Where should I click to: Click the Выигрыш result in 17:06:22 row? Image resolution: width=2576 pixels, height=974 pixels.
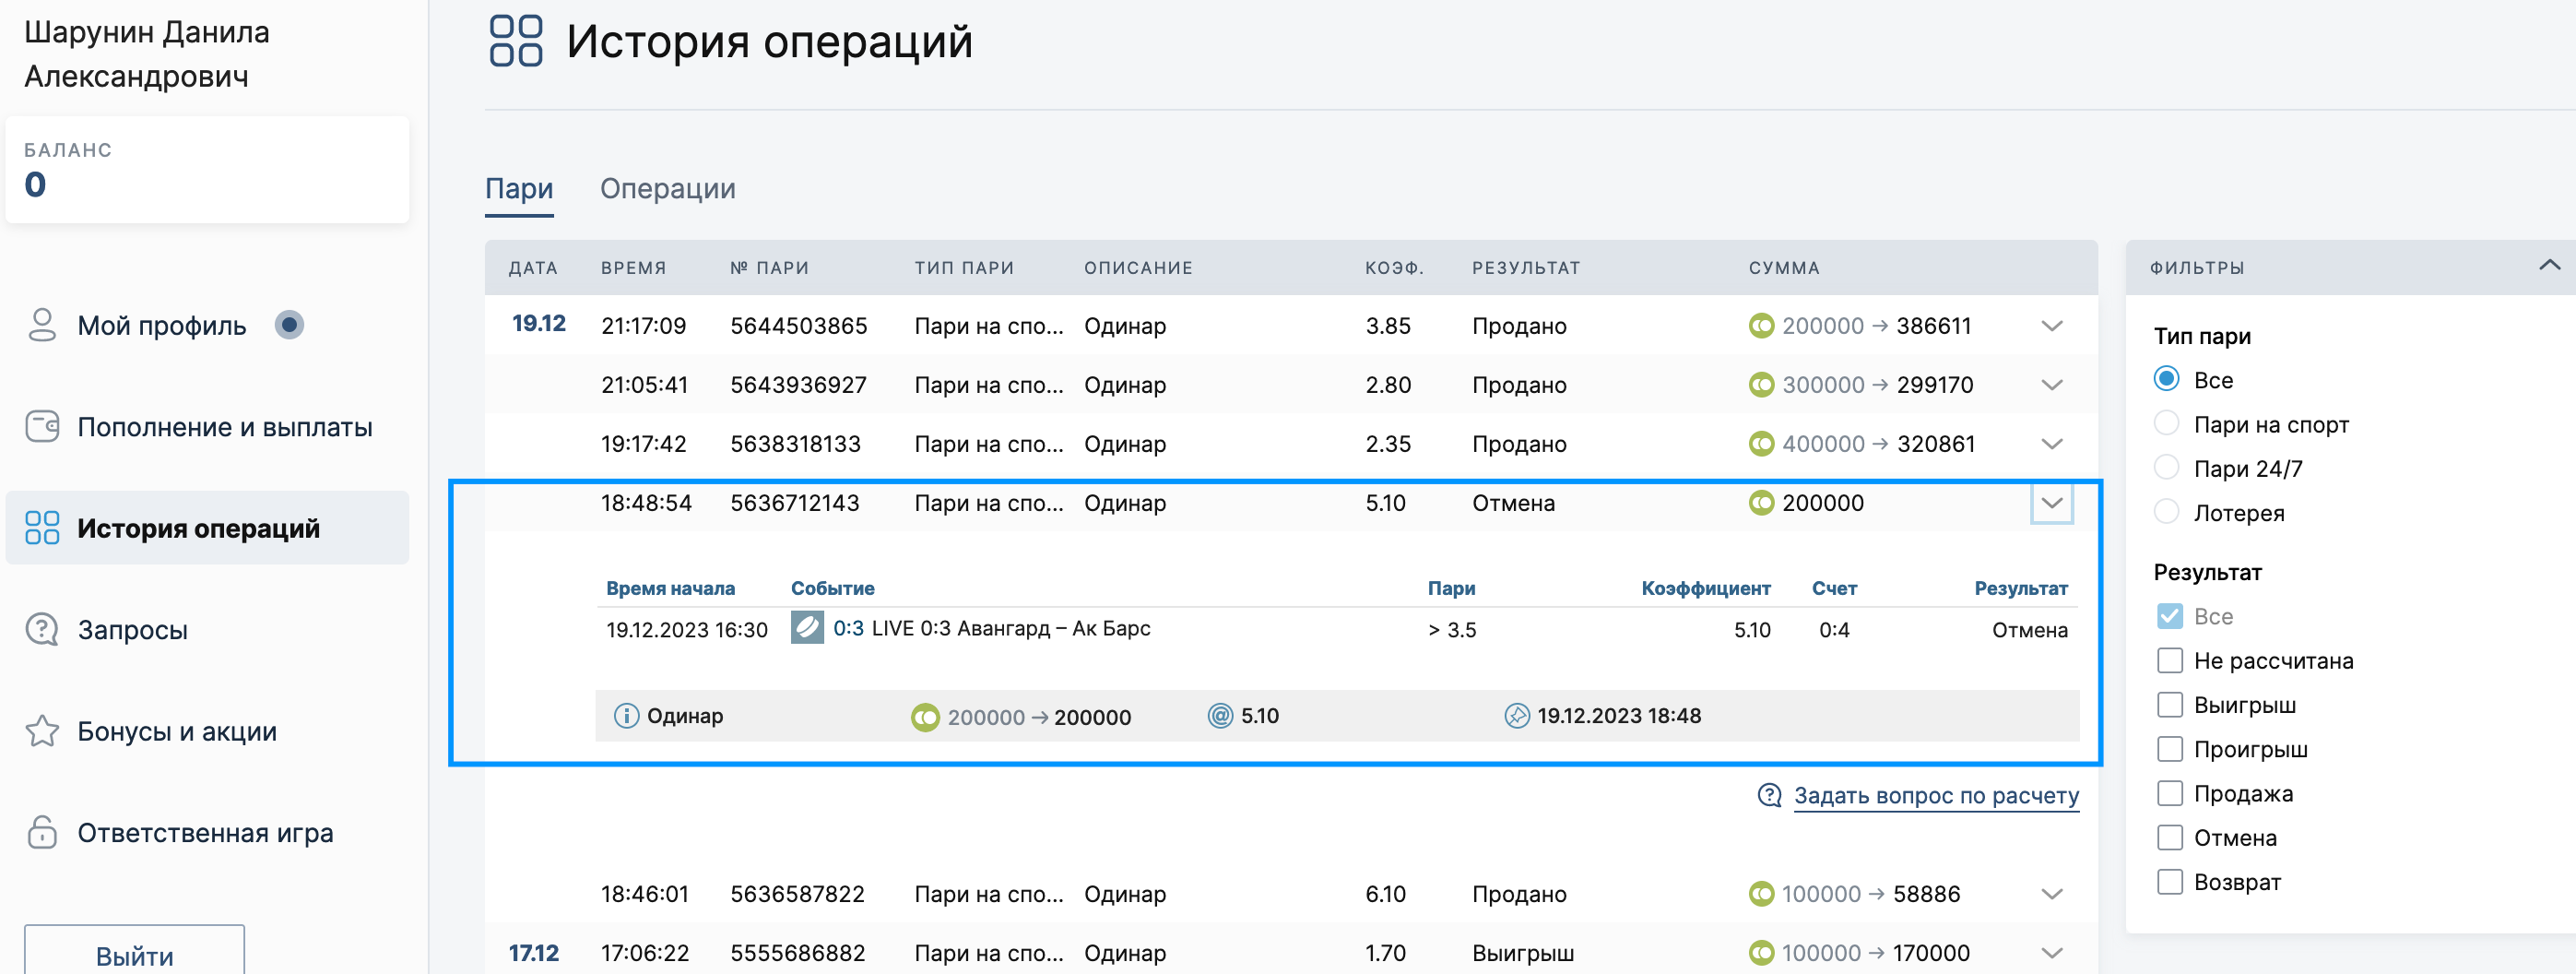coord(1522,953)
